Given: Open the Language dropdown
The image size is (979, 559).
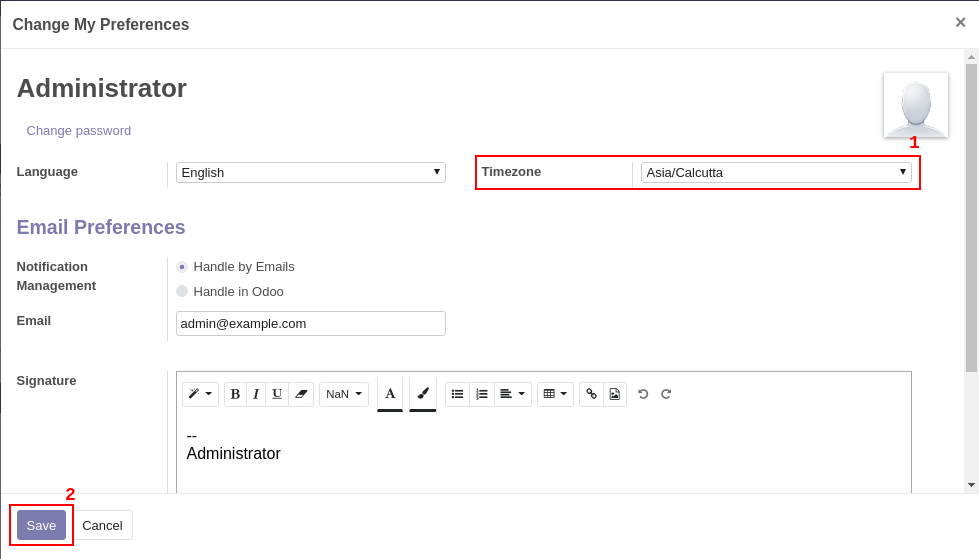Looking at the screenshot, I should point(310,172).
